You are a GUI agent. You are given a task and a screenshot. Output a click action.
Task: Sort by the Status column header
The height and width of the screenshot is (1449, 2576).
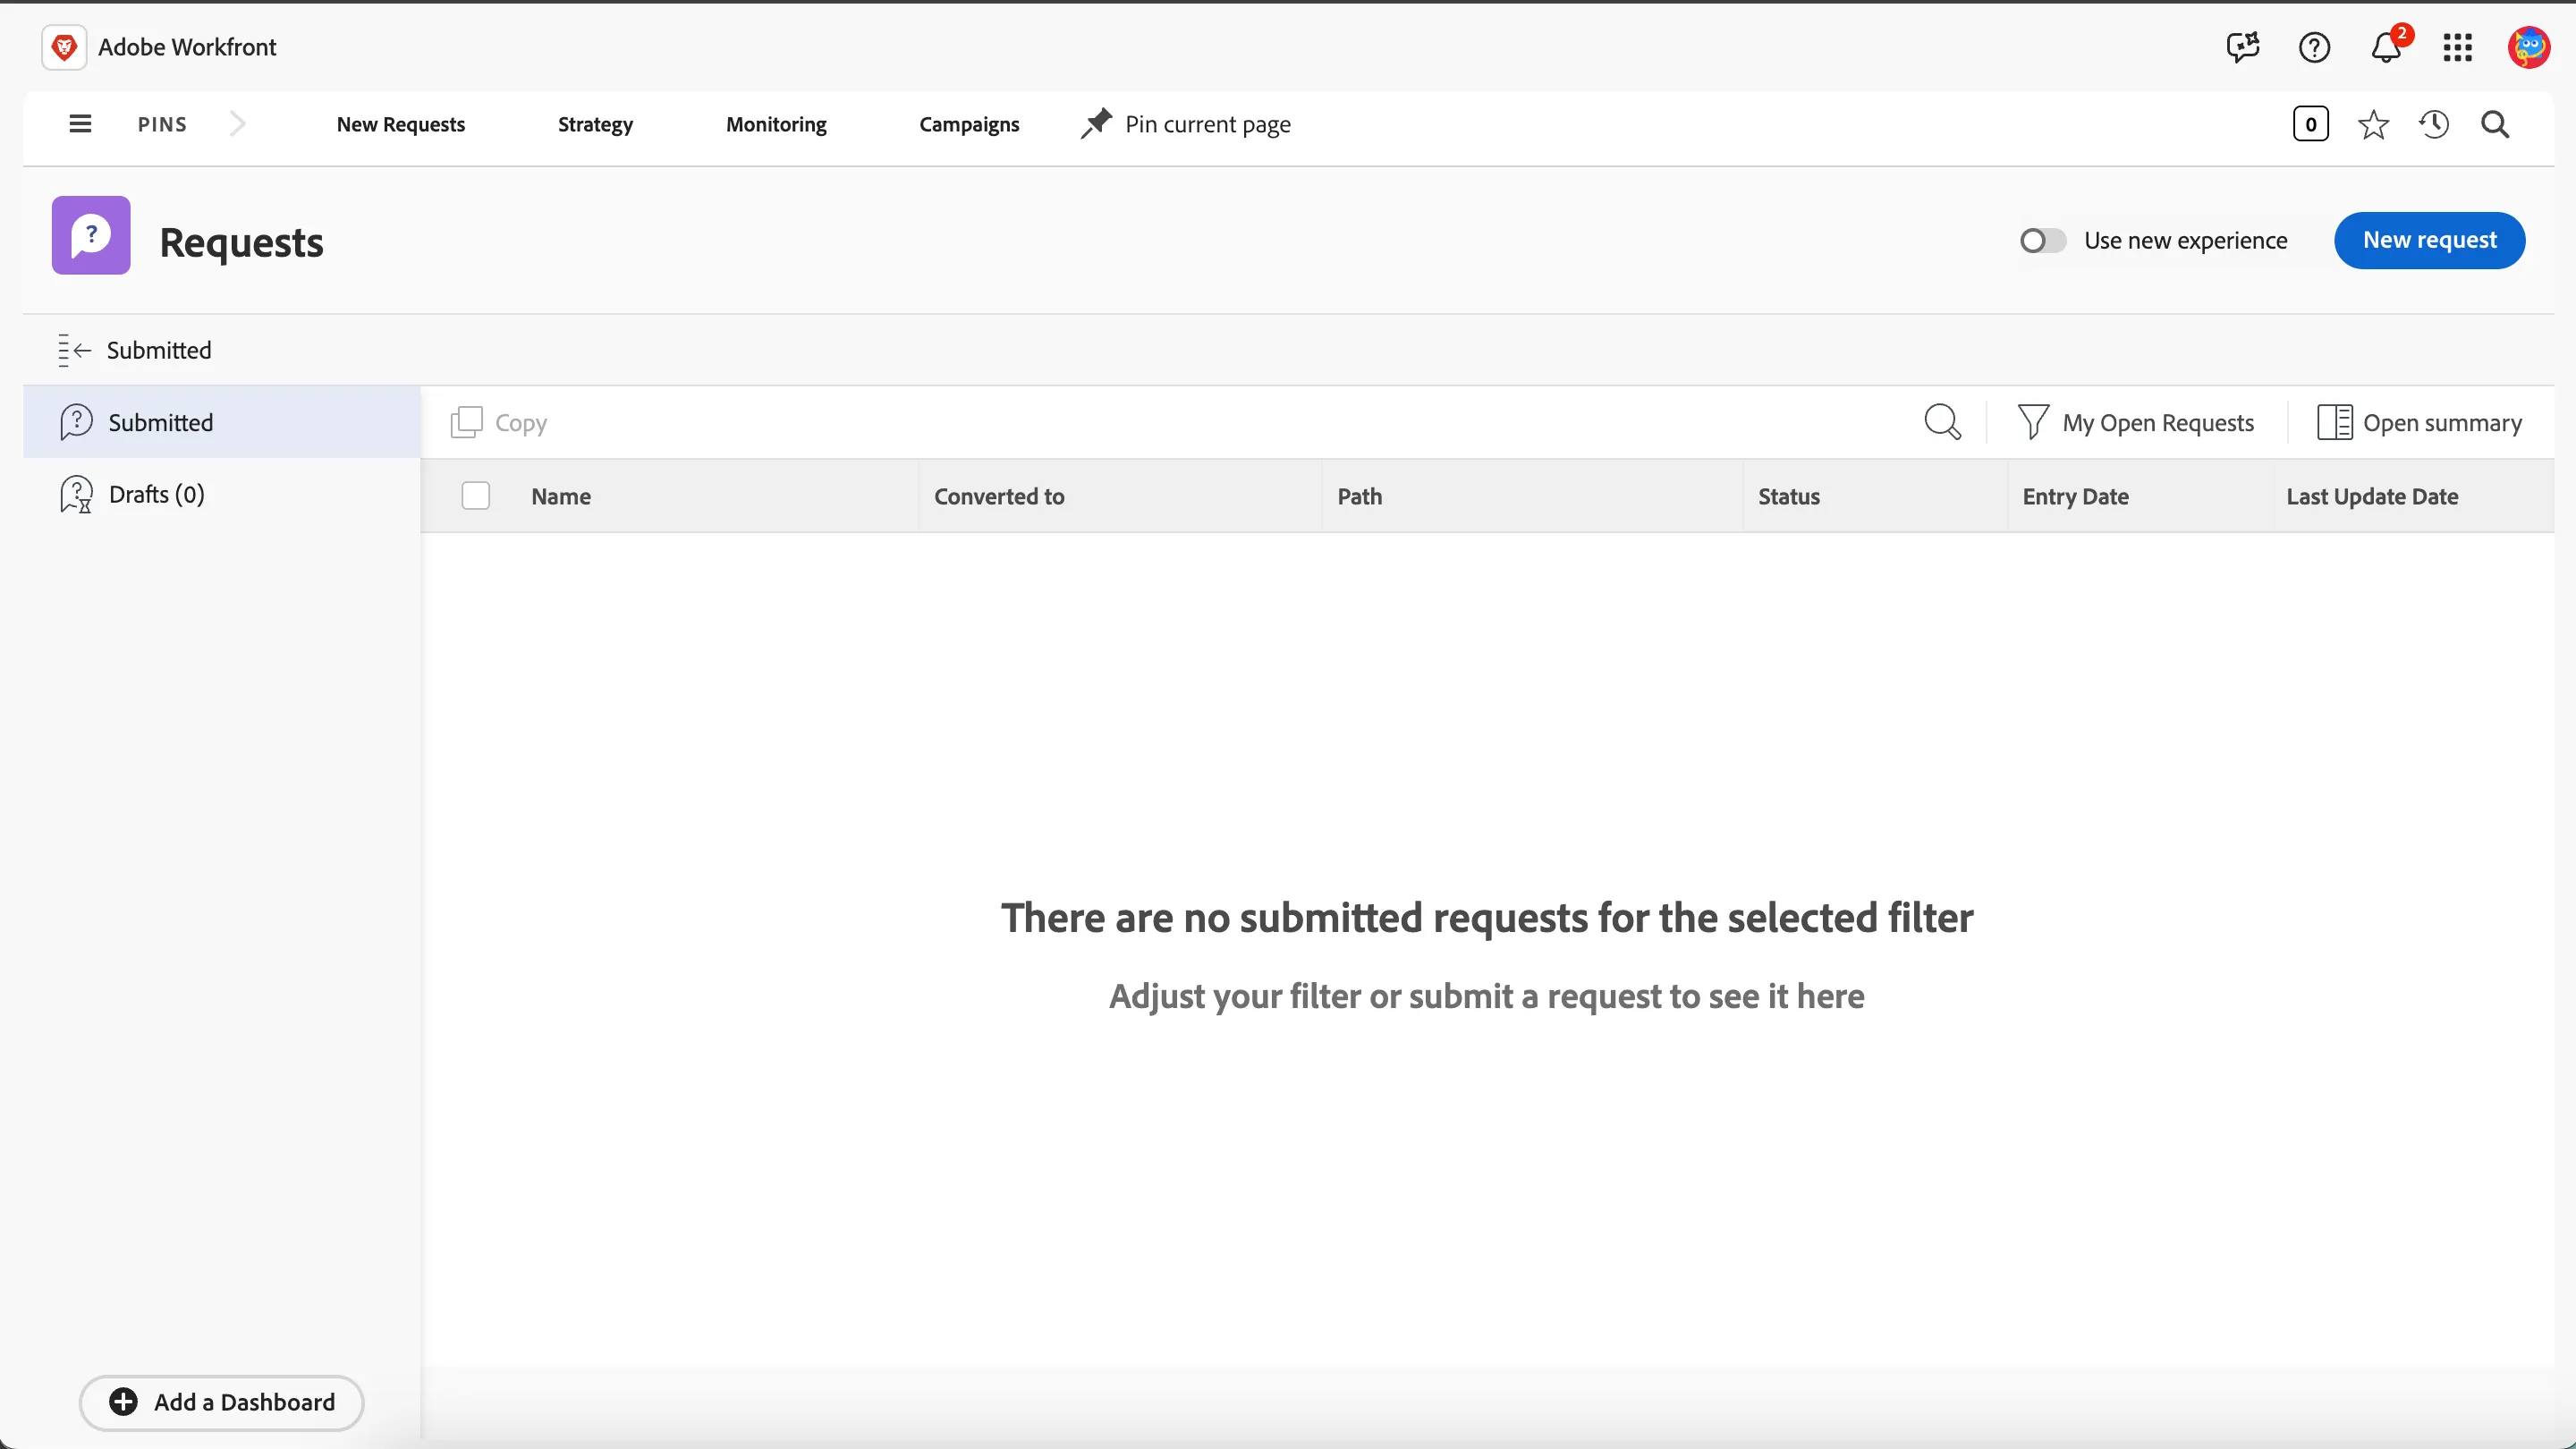tap(1789, 496)
